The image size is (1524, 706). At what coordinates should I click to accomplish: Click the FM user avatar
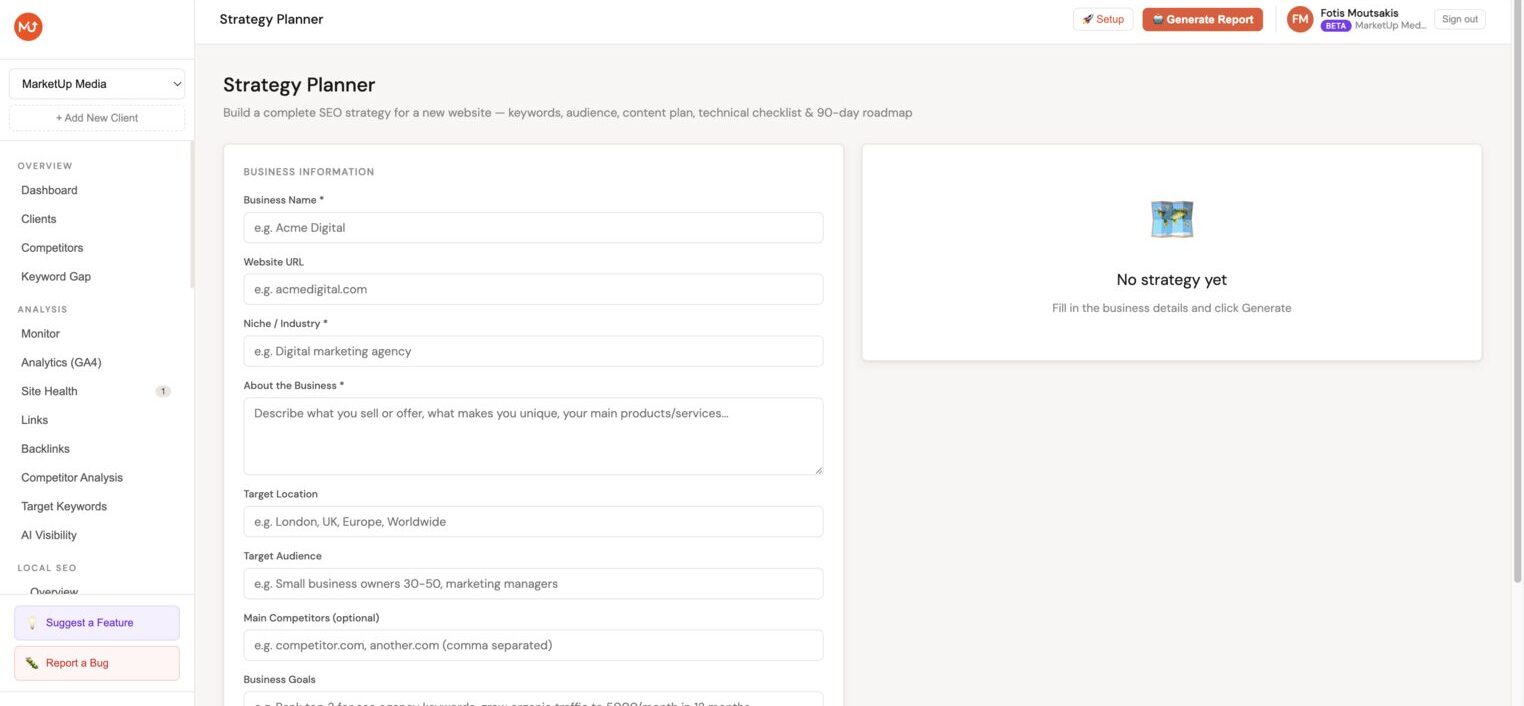[1300, 19]
